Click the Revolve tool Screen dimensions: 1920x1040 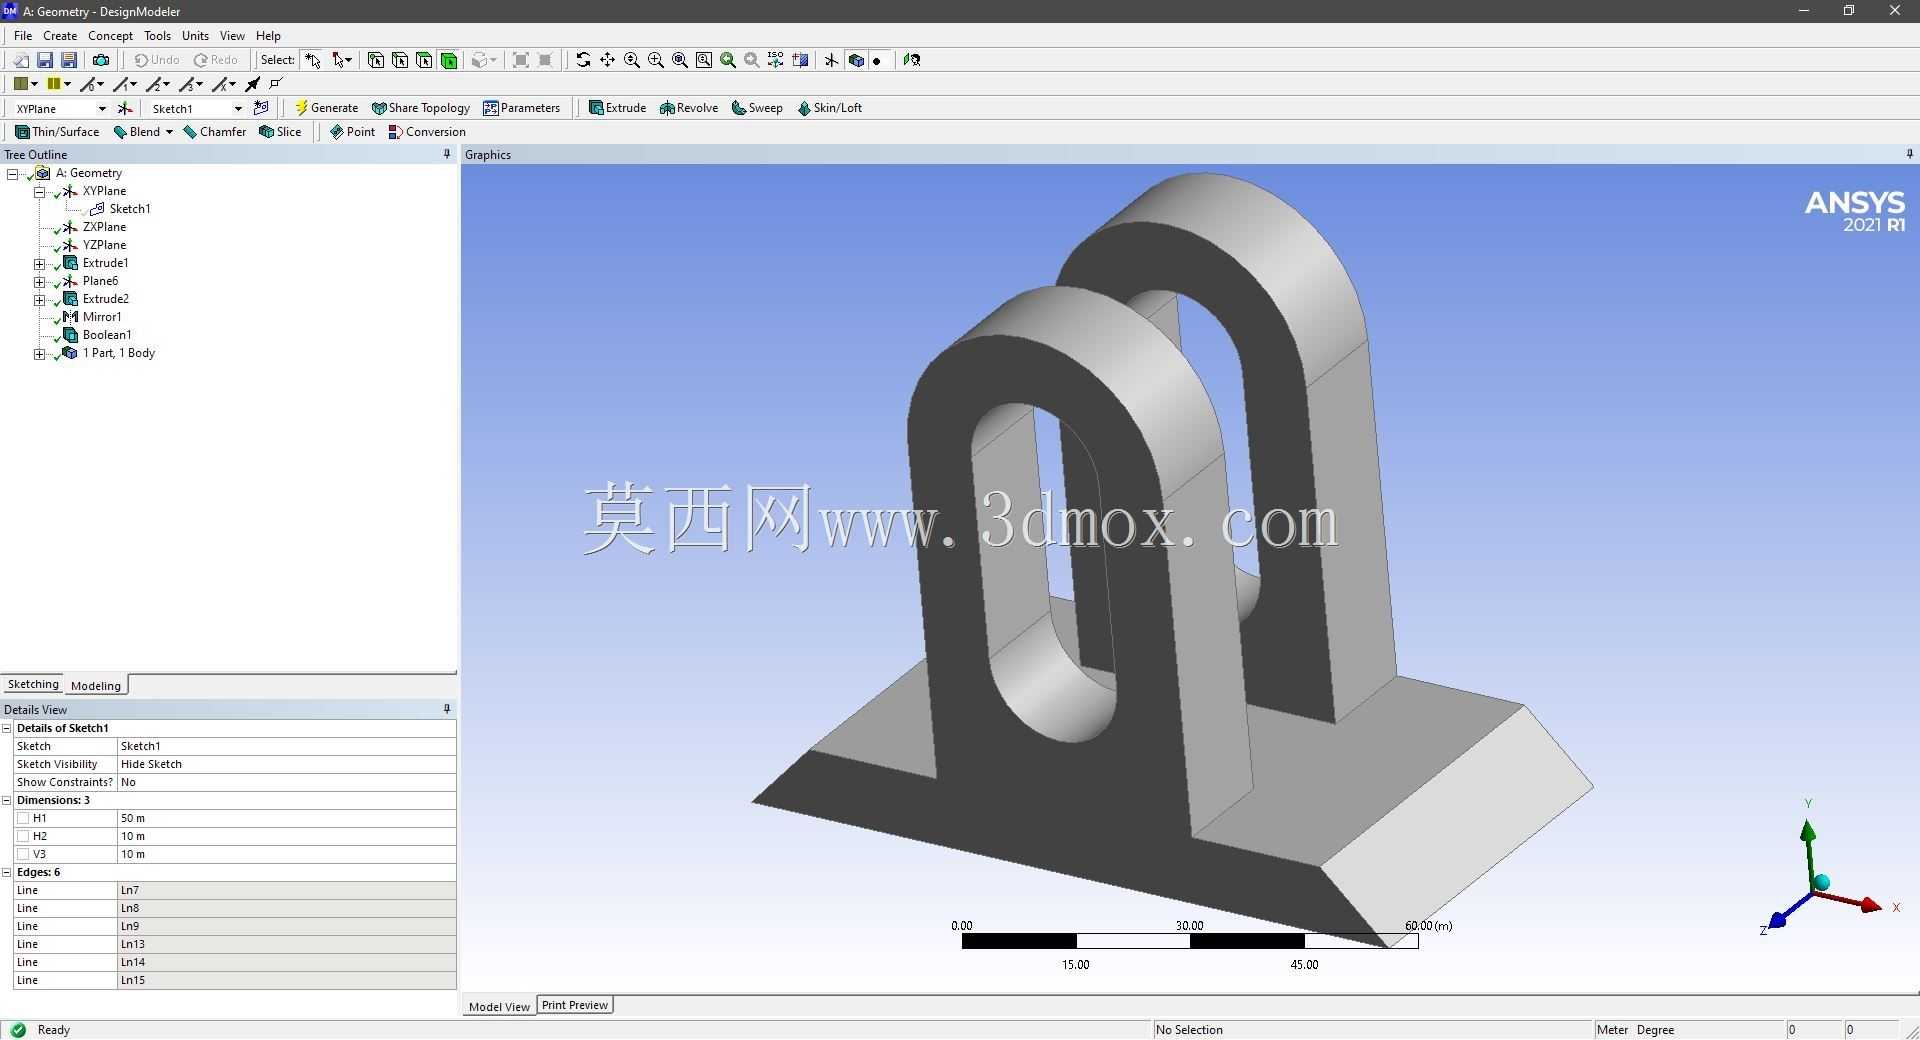(x=689, y=108)
